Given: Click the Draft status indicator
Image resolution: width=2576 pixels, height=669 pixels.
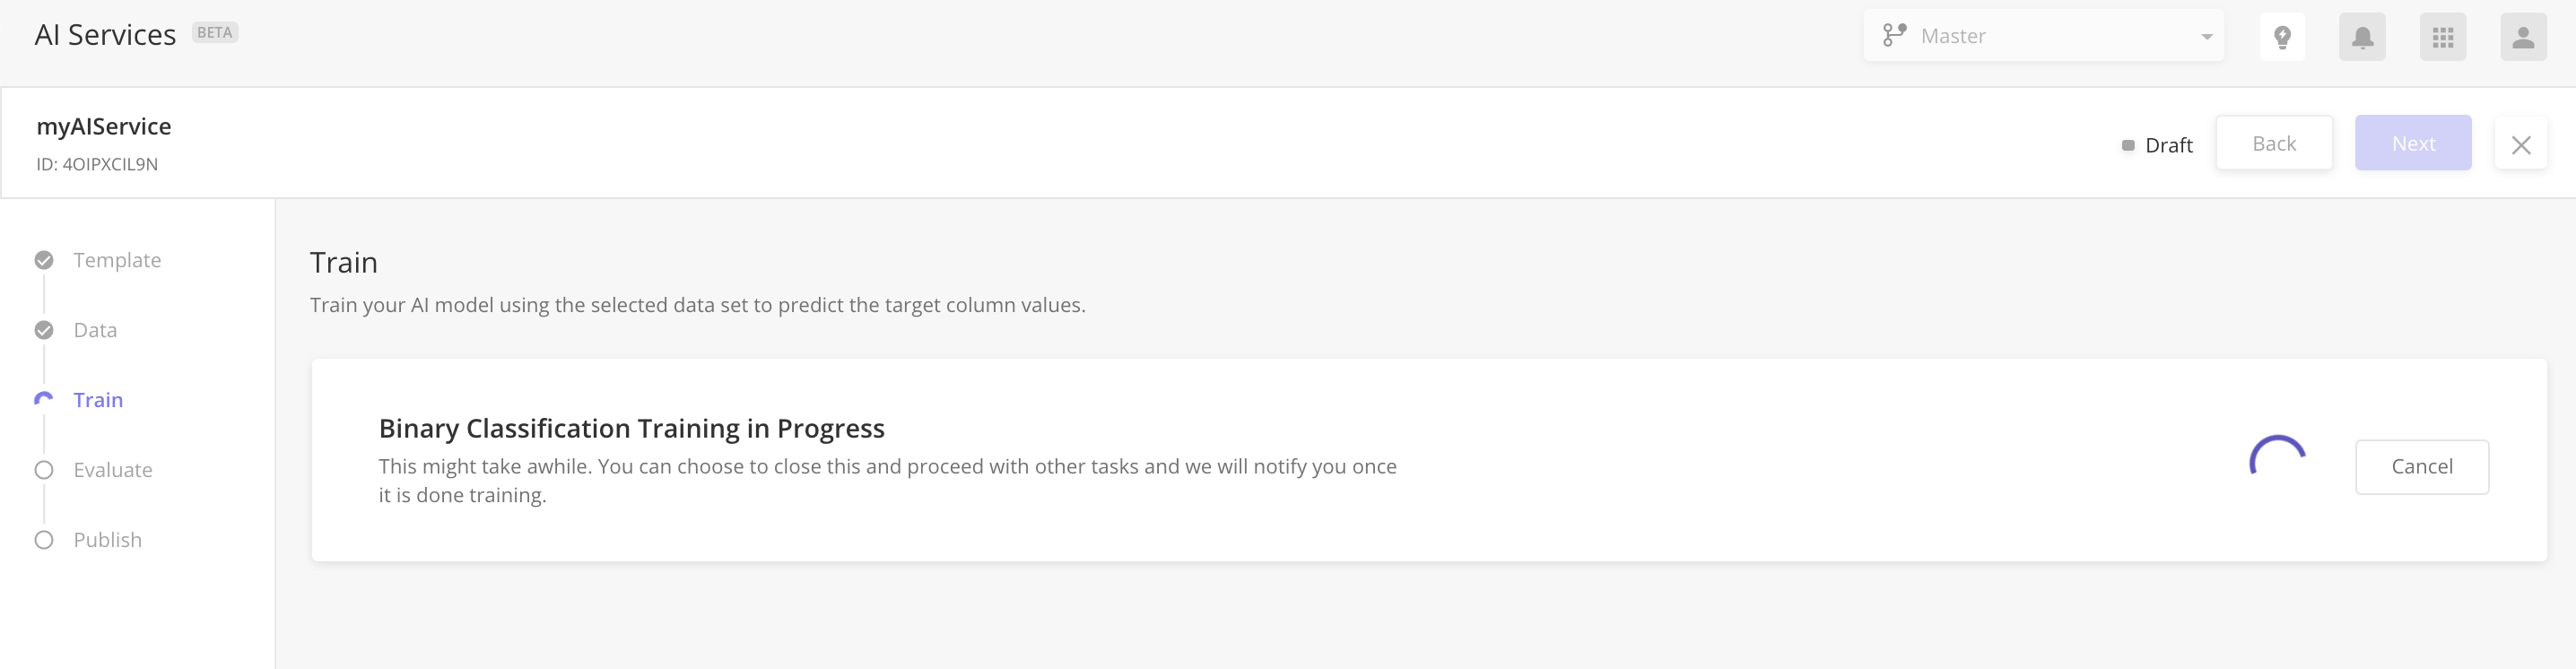Looking at the screenshot, I should (2157, 145).
